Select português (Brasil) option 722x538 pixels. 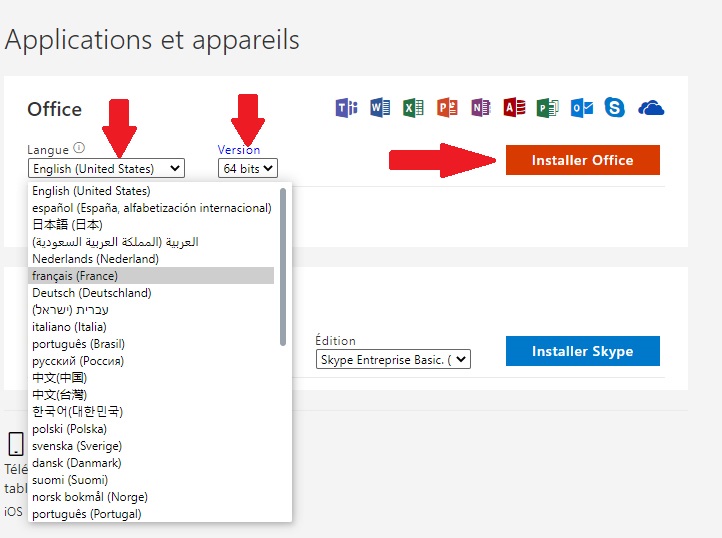[153, 344]
